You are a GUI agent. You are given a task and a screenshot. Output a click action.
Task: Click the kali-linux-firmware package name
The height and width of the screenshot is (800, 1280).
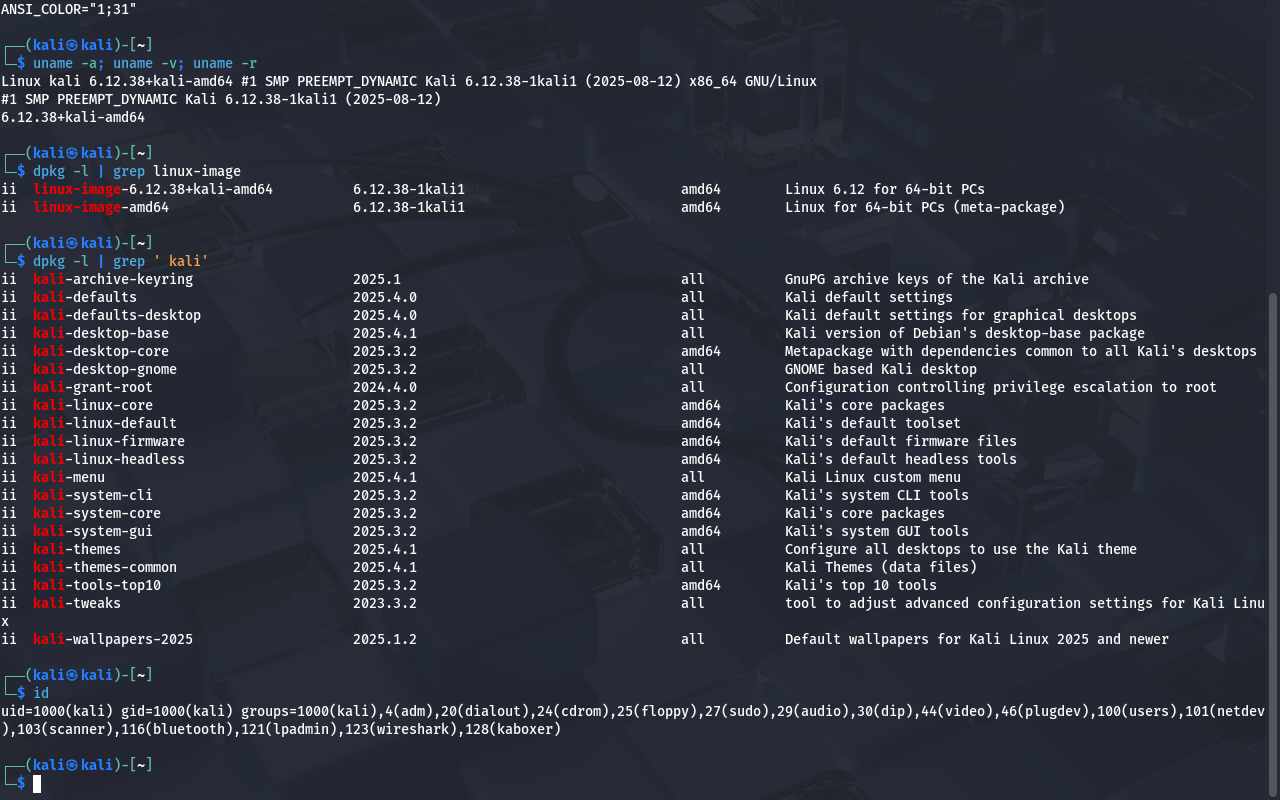[109, 441]
